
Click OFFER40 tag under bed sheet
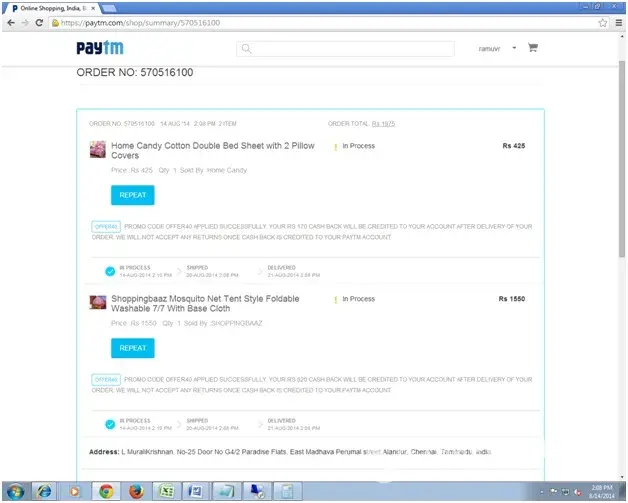pos(106,227)
